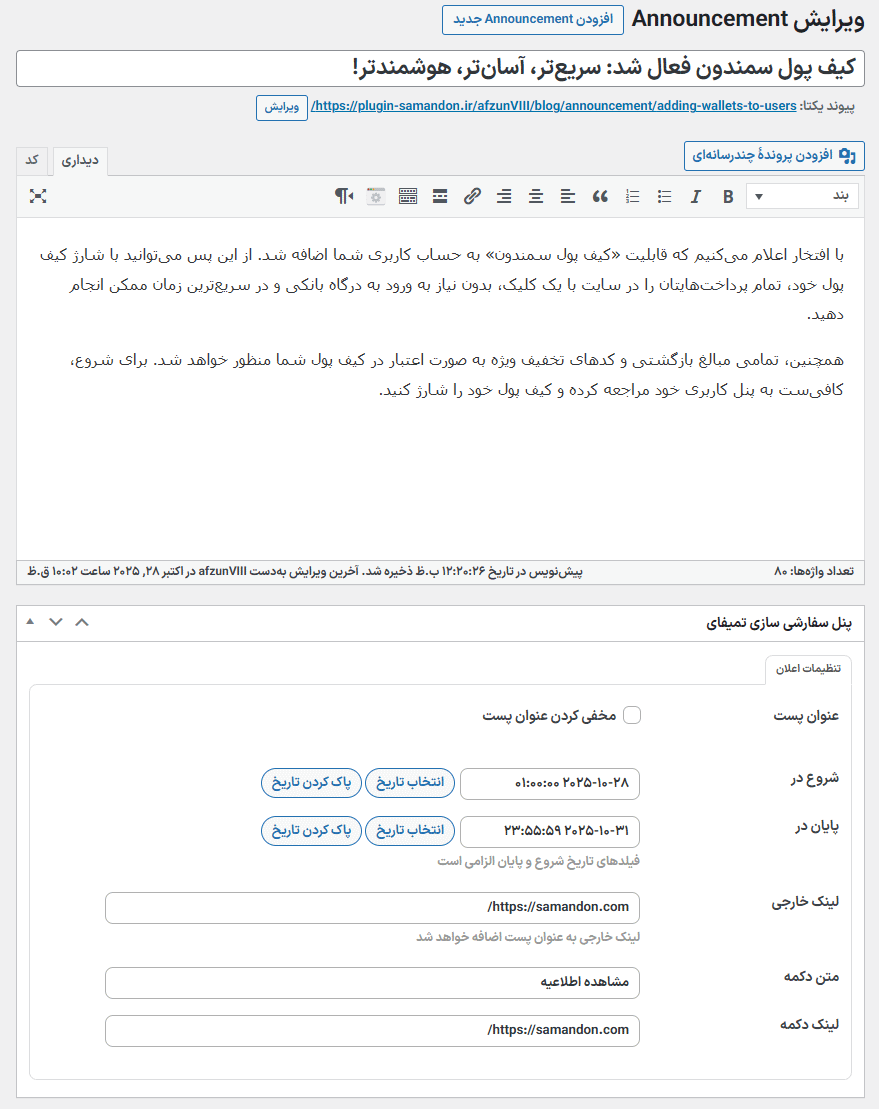
Task: Show the extra toolbar row (toolbar toggle)
Action: pyautogui.click(x=408, y=196)
